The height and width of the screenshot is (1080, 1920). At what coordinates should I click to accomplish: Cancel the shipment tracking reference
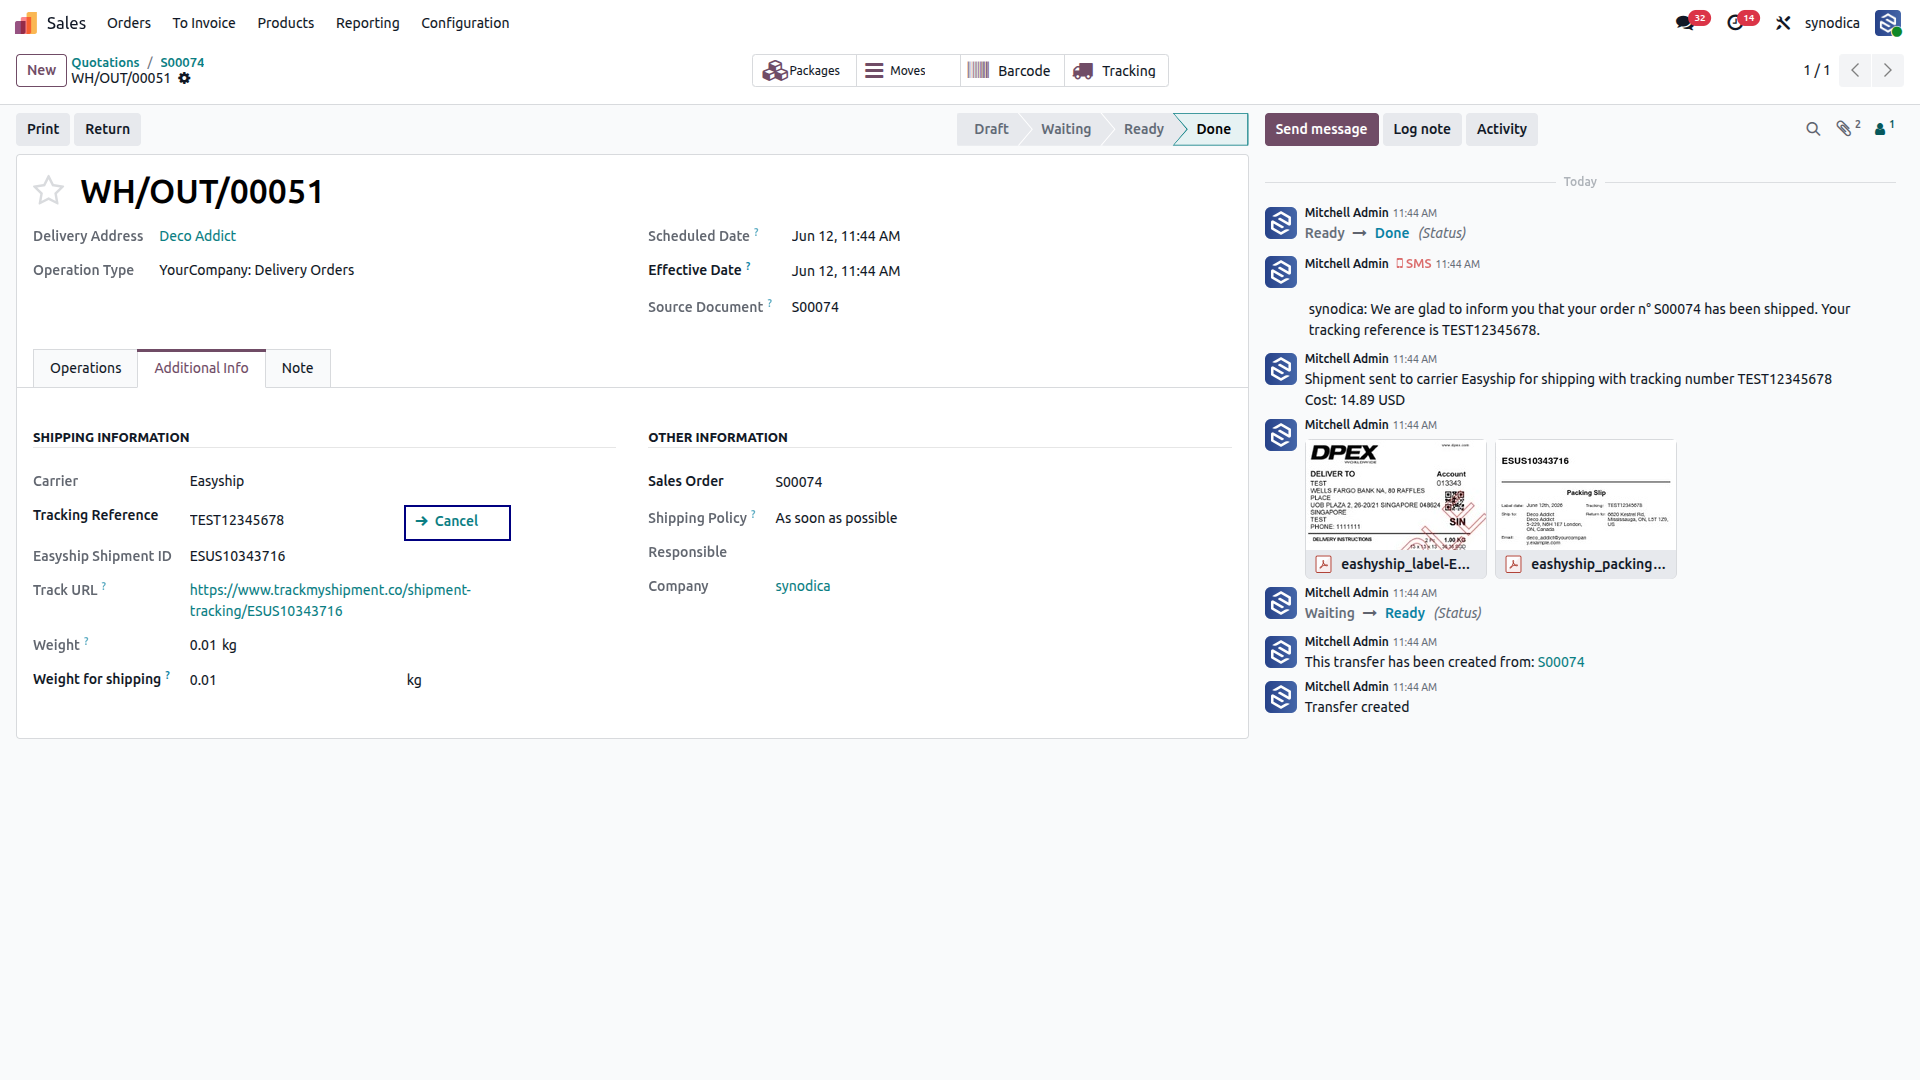point(457,522)
